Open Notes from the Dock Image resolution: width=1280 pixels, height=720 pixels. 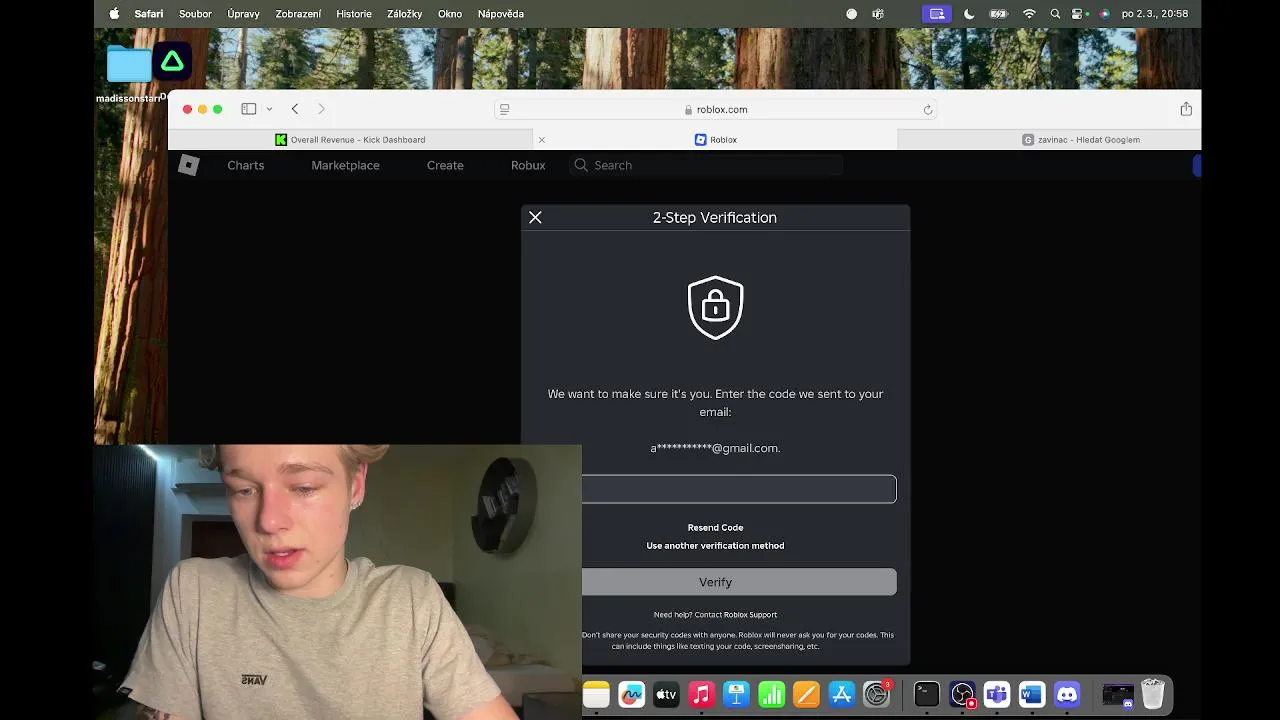[x=596, y=694]
